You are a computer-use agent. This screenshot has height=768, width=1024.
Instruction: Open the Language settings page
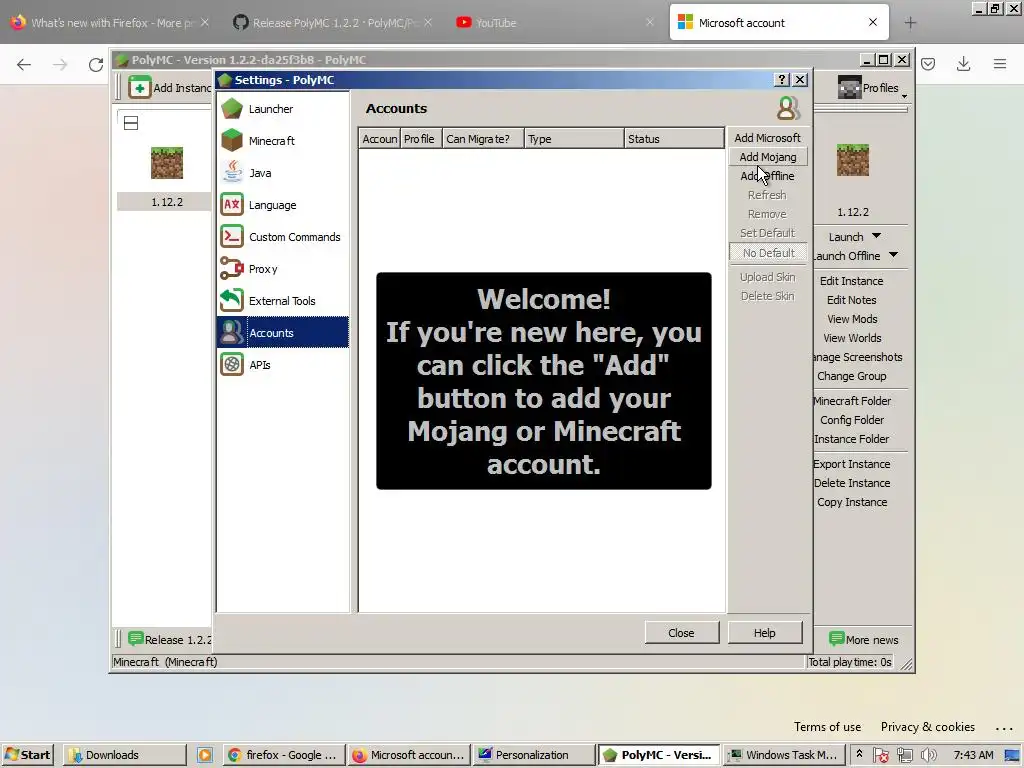tap(283, 204)
